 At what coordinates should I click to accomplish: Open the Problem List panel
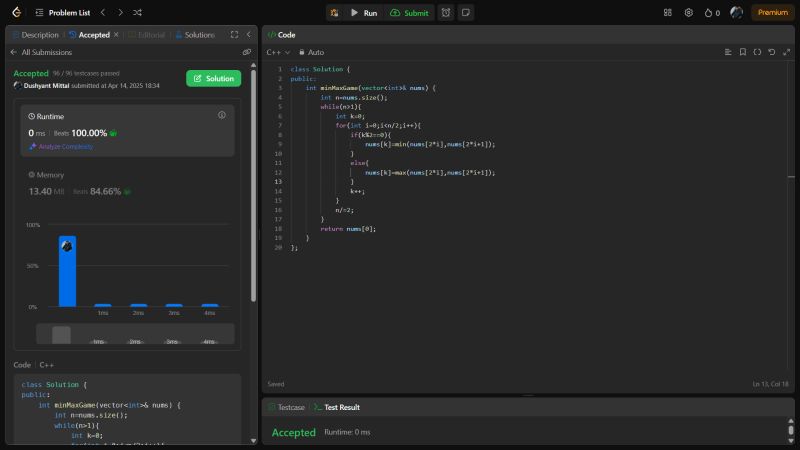pos(63,13)
